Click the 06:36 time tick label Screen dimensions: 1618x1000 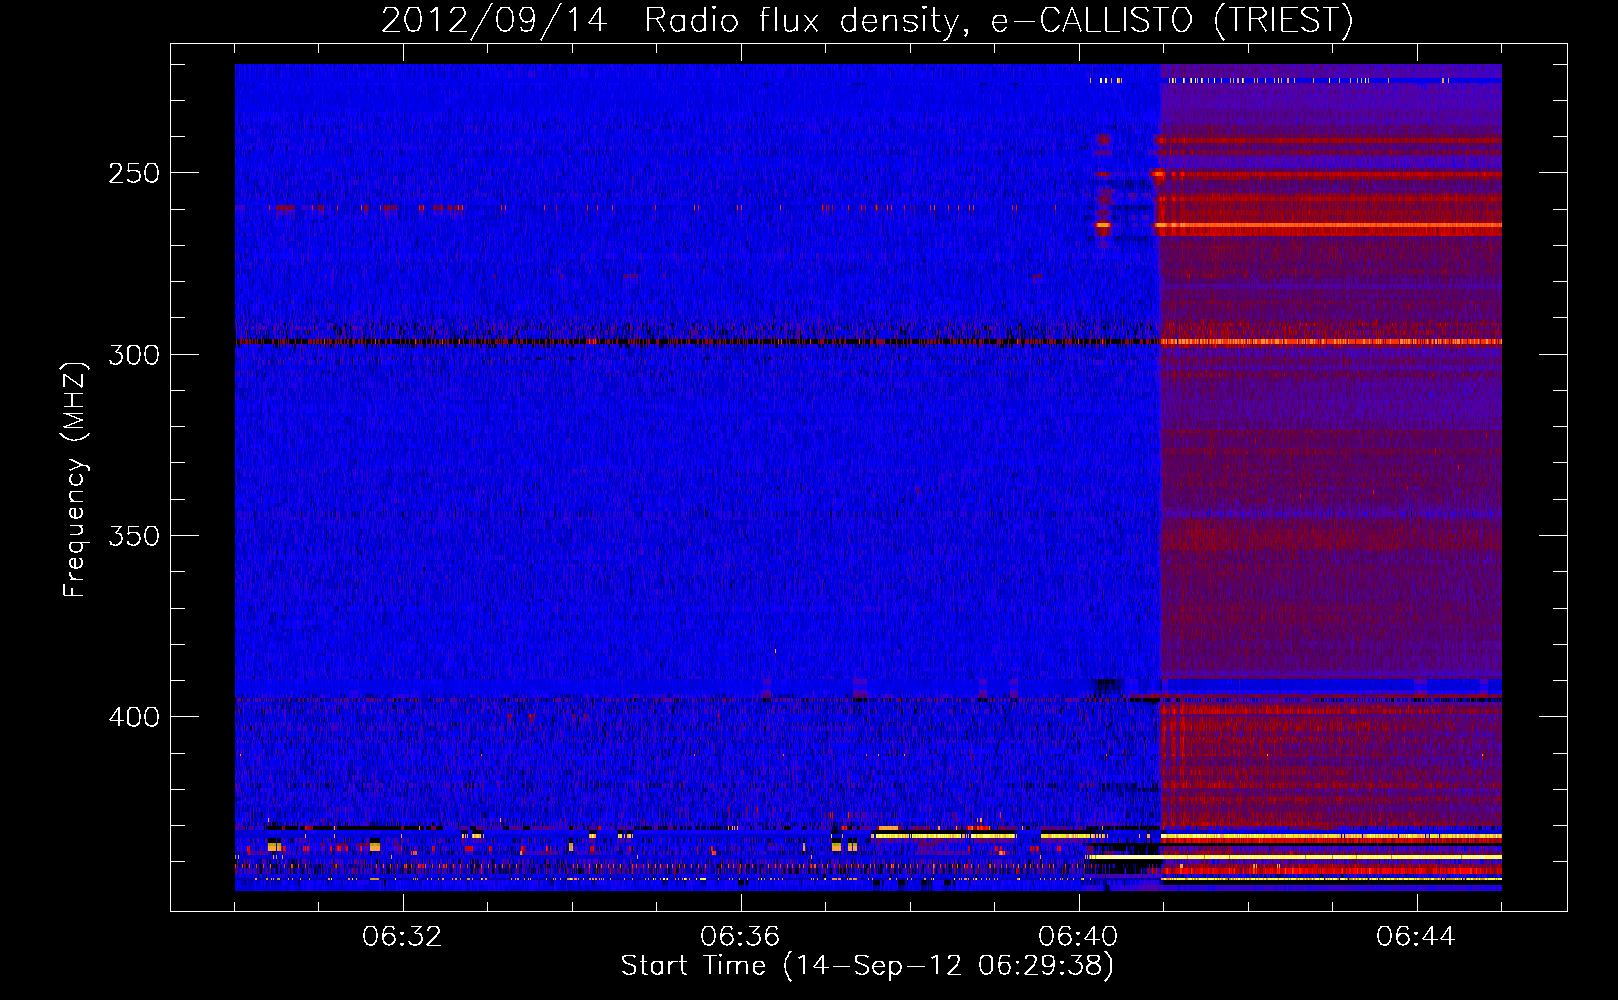(x=740, y=937)
